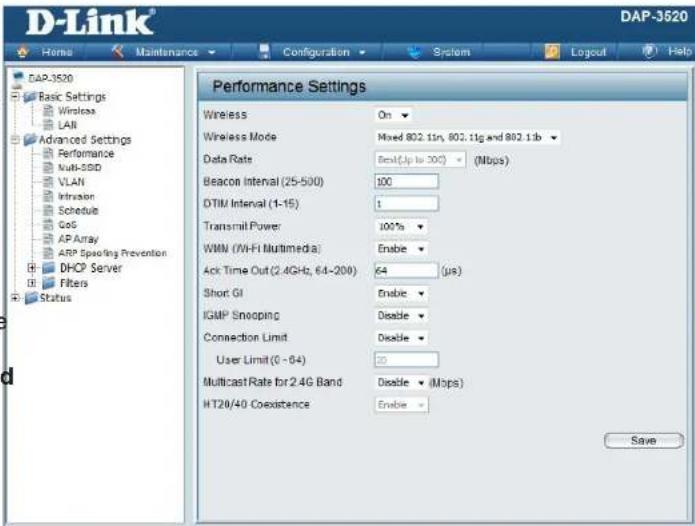Collapse the Basic Settings tree node

coord(15,96)
